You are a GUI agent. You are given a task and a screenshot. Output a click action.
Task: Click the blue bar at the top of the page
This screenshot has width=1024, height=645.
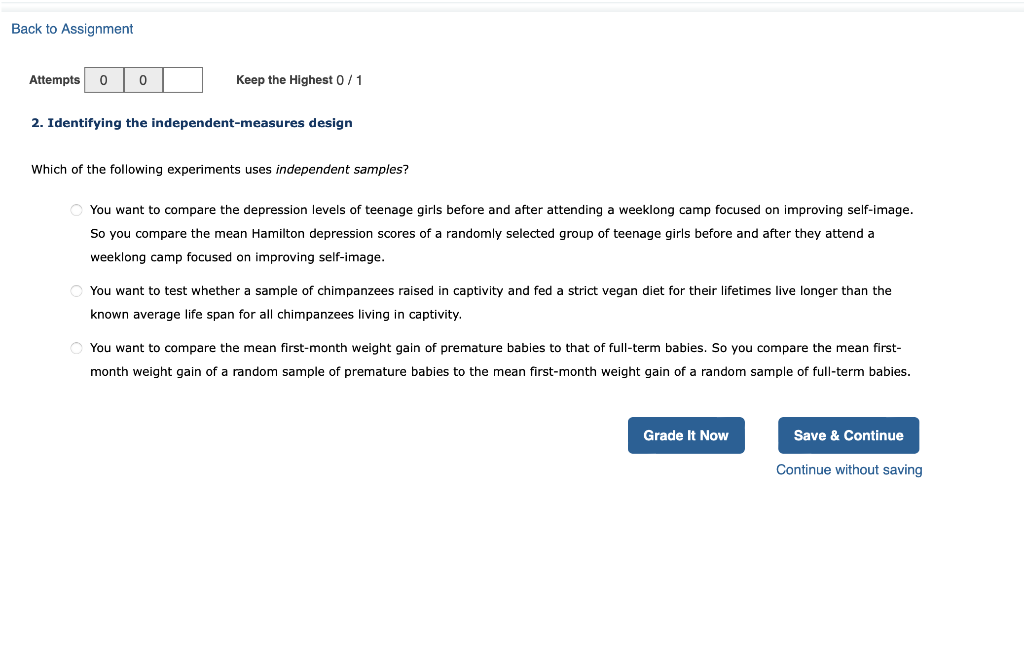tap(512, 4)
